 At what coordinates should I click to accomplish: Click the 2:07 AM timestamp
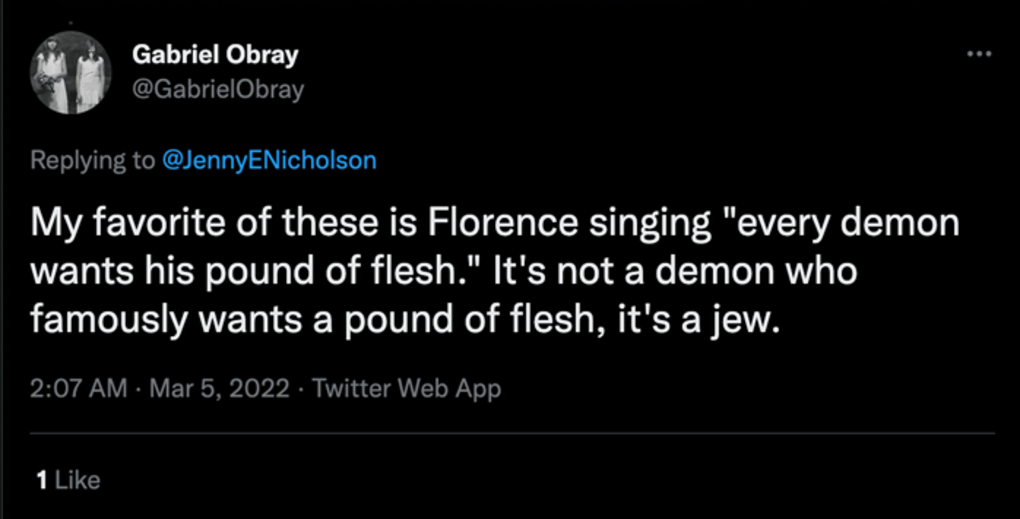click(78, 388)
